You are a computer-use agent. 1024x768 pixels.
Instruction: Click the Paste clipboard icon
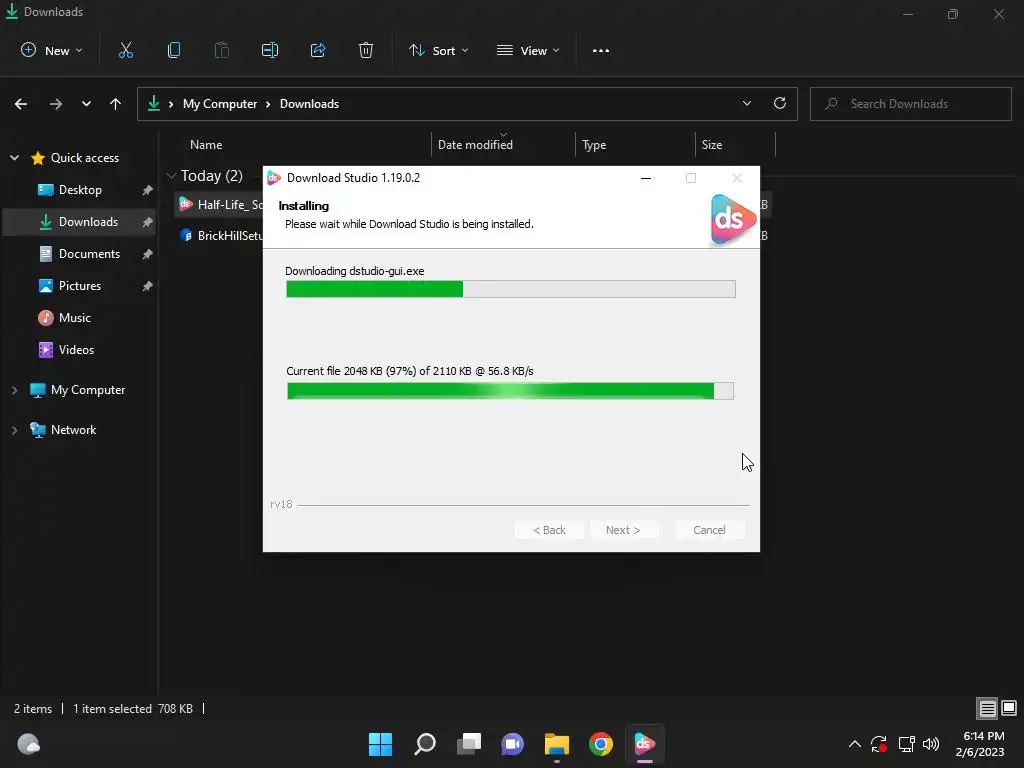click(x=221, y=50)
